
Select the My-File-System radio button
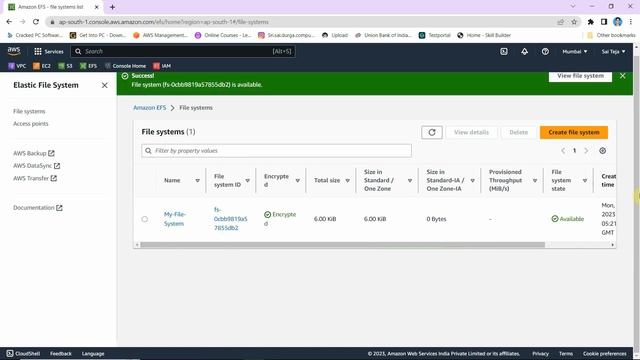[x=144, y=219]
